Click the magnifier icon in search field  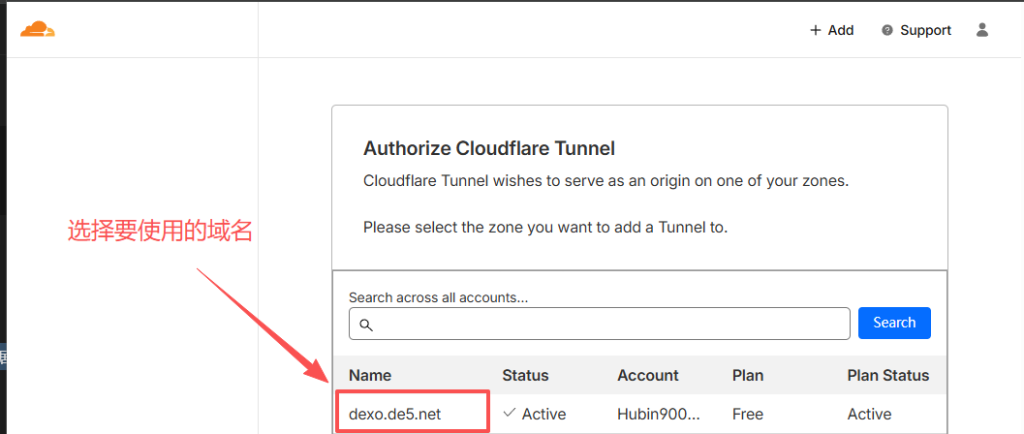(366, 324)
